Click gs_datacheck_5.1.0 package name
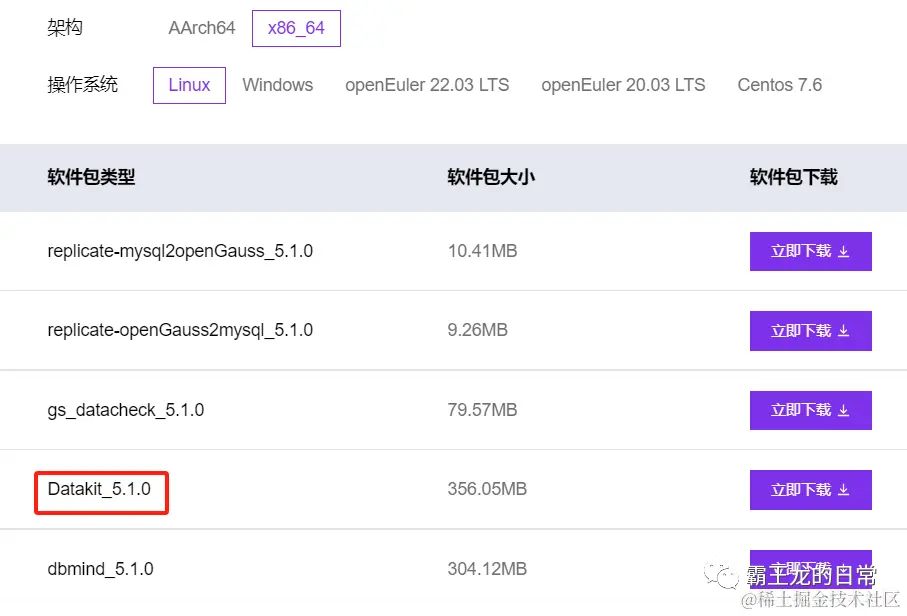 [126, 410]
